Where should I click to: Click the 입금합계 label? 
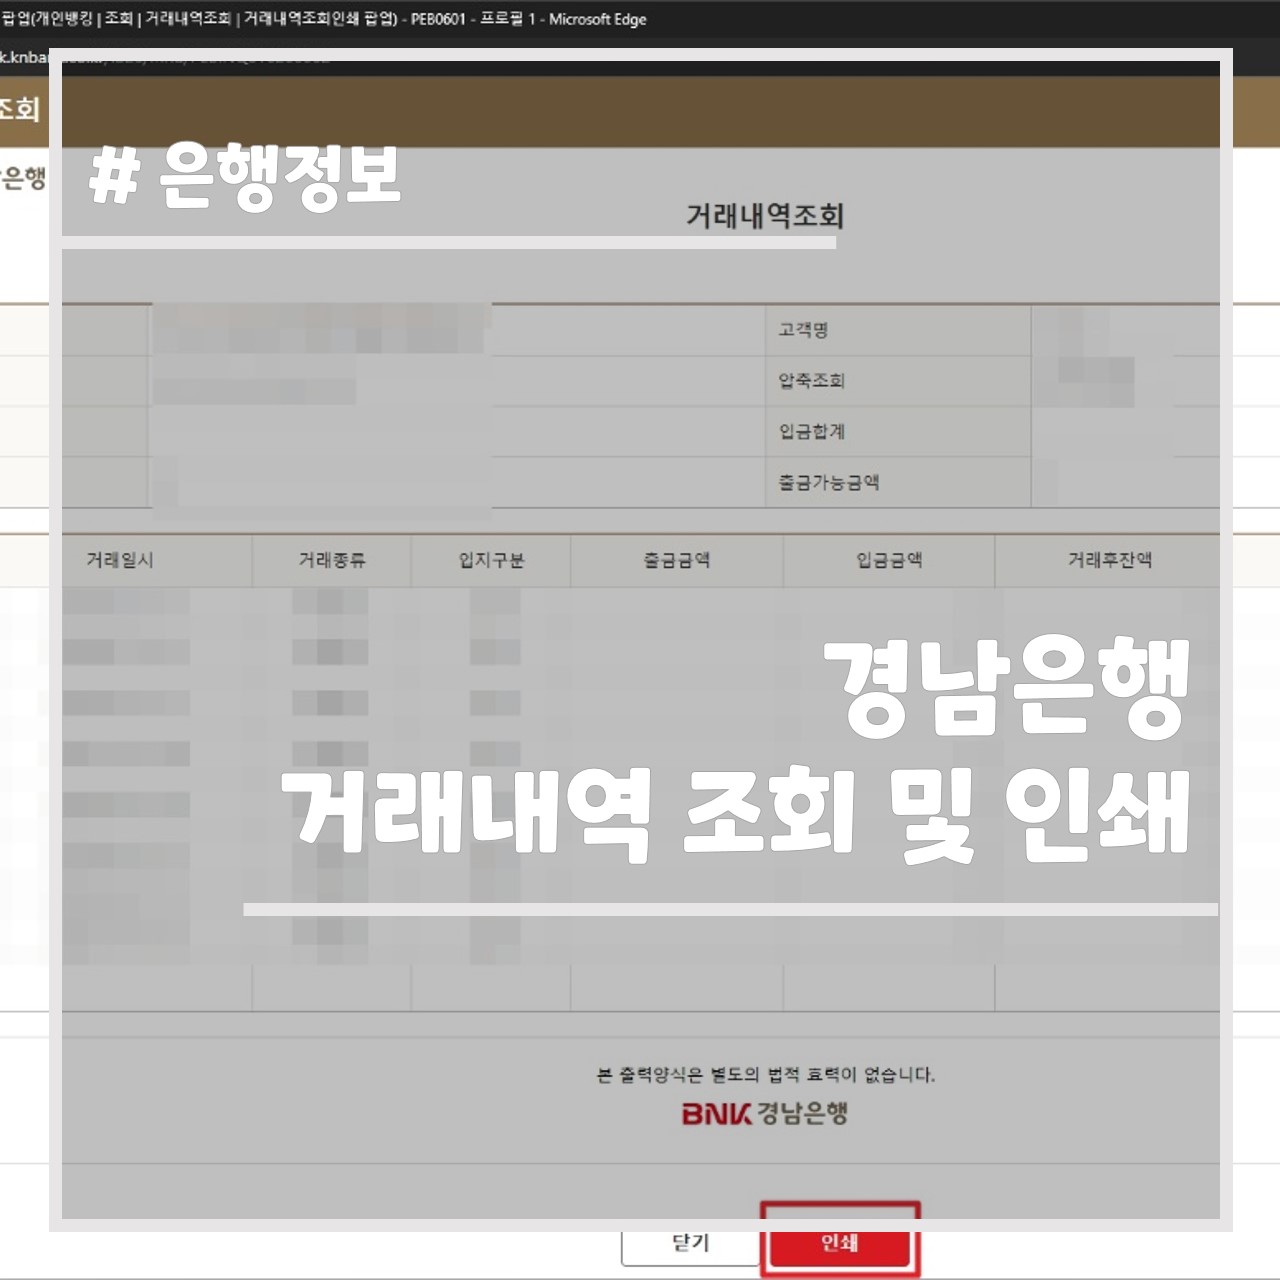point(812,432)
